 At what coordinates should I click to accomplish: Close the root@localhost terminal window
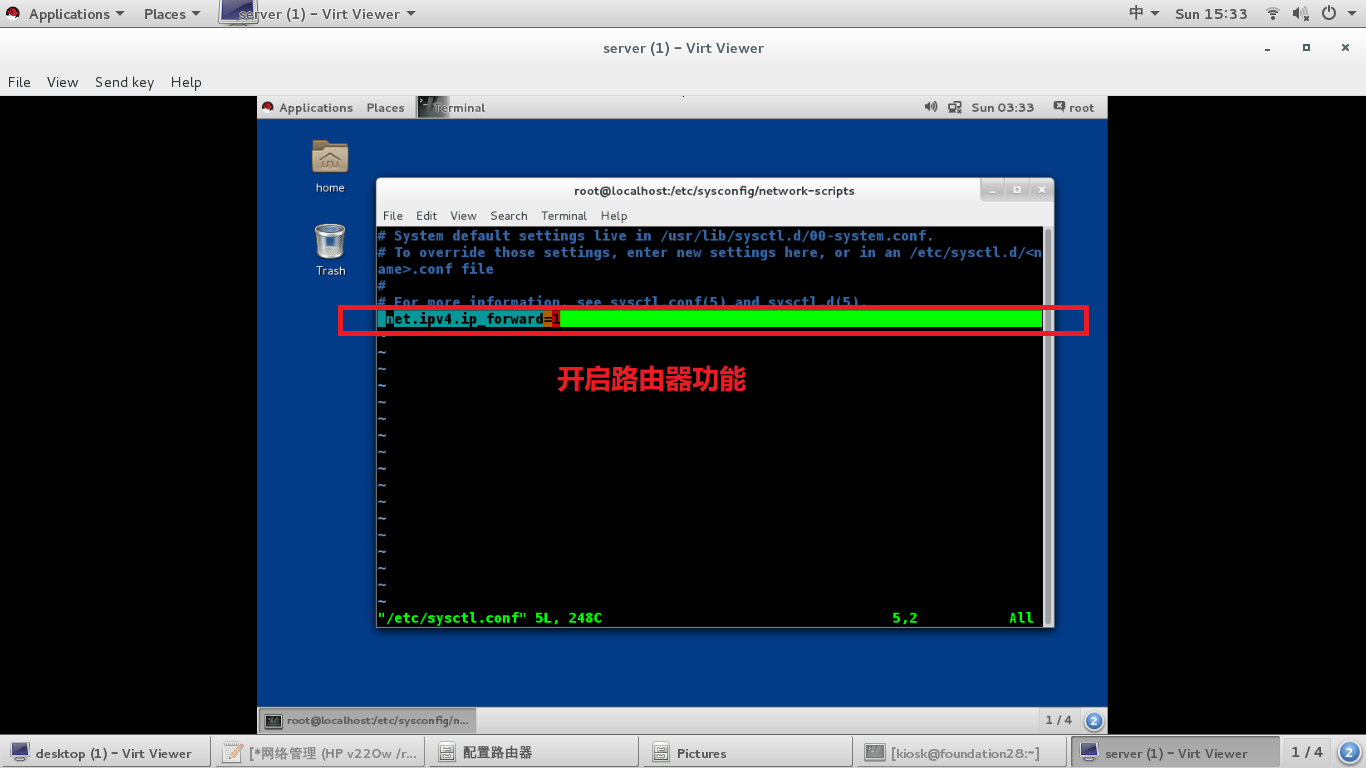[x=1041, y=189]
